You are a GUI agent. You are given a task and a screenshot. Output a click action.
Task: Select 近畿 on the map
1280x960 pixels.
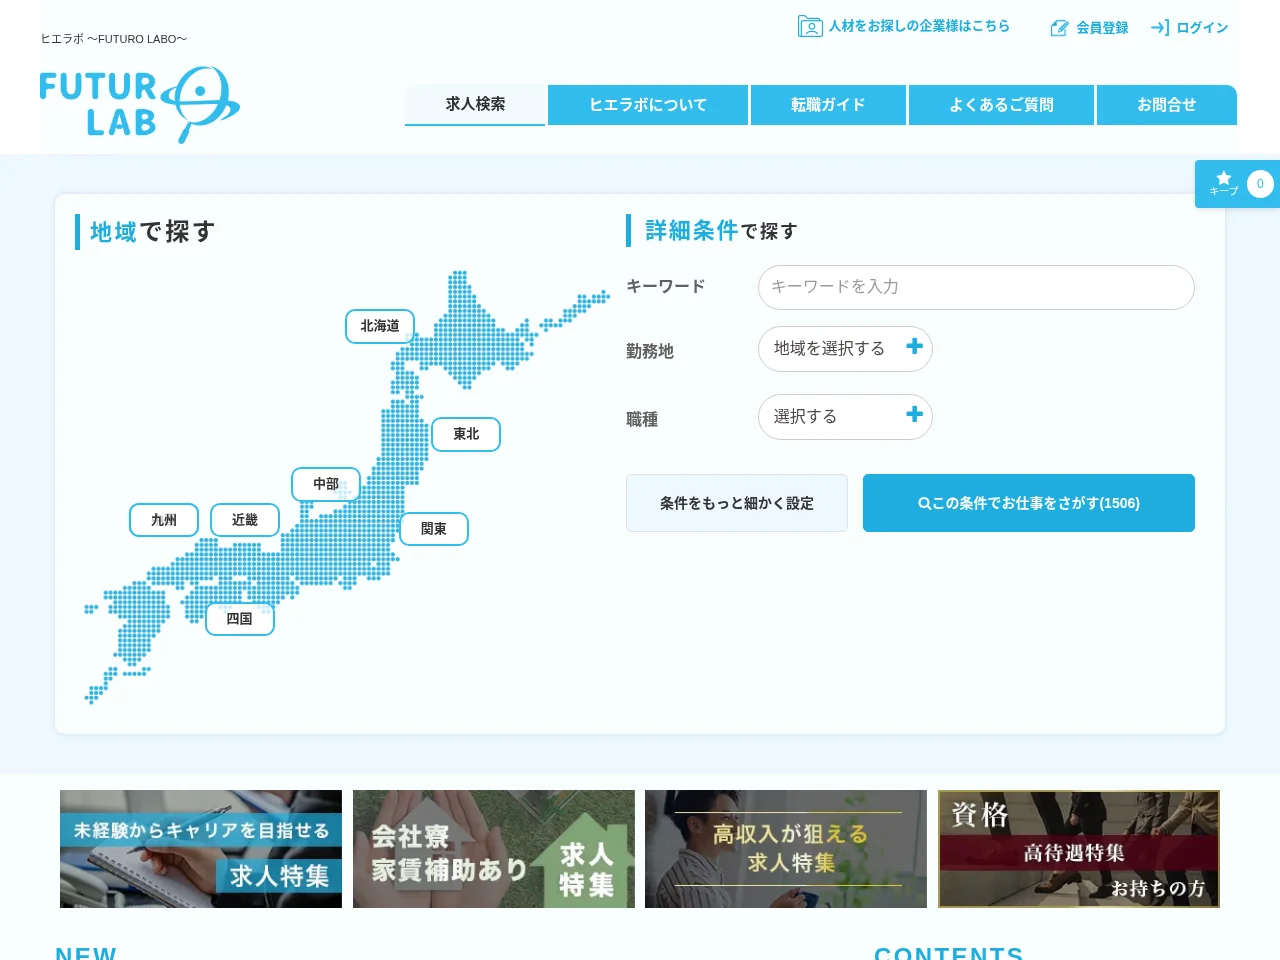click(x=245, y=520)
